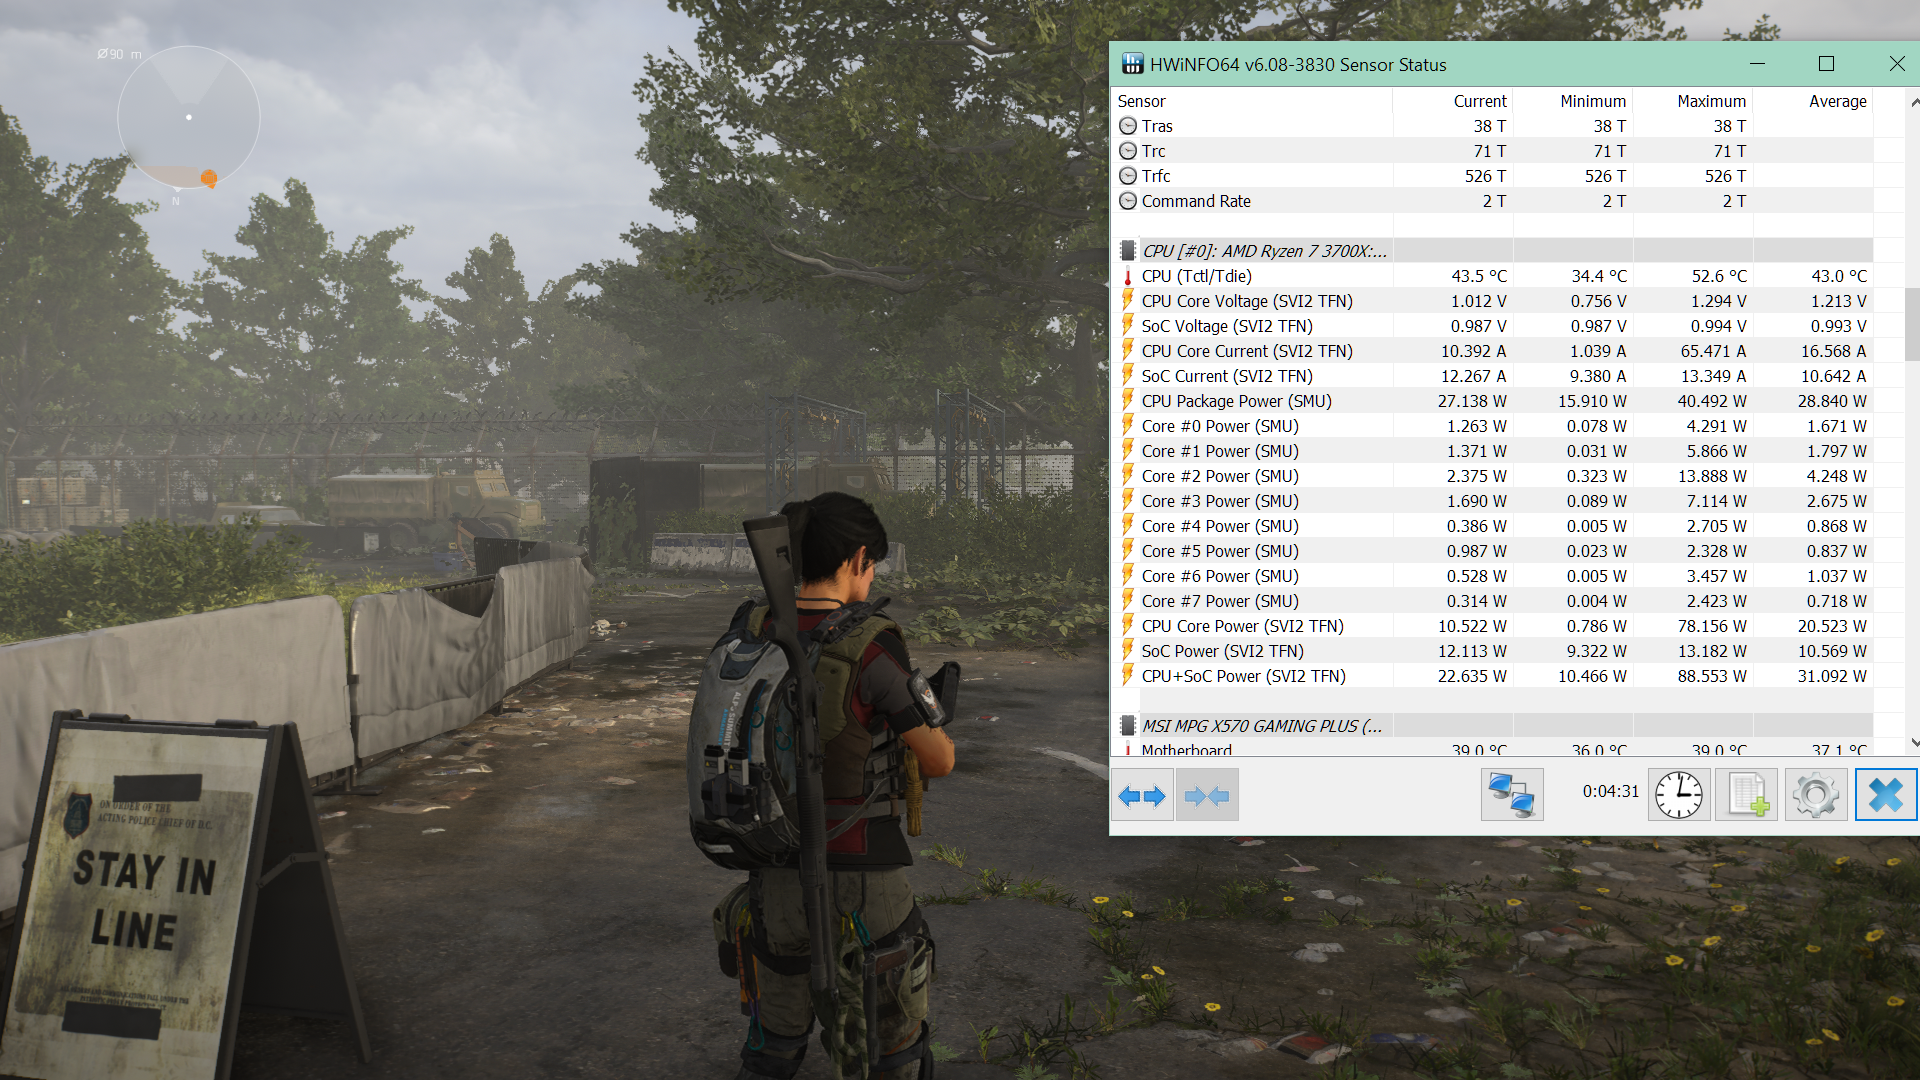This screenshot has height=1080, width=1920.
Task: Click the HWiNFO64 title bar app icon
Action: pyautogui.click(x=1132, y=64)
